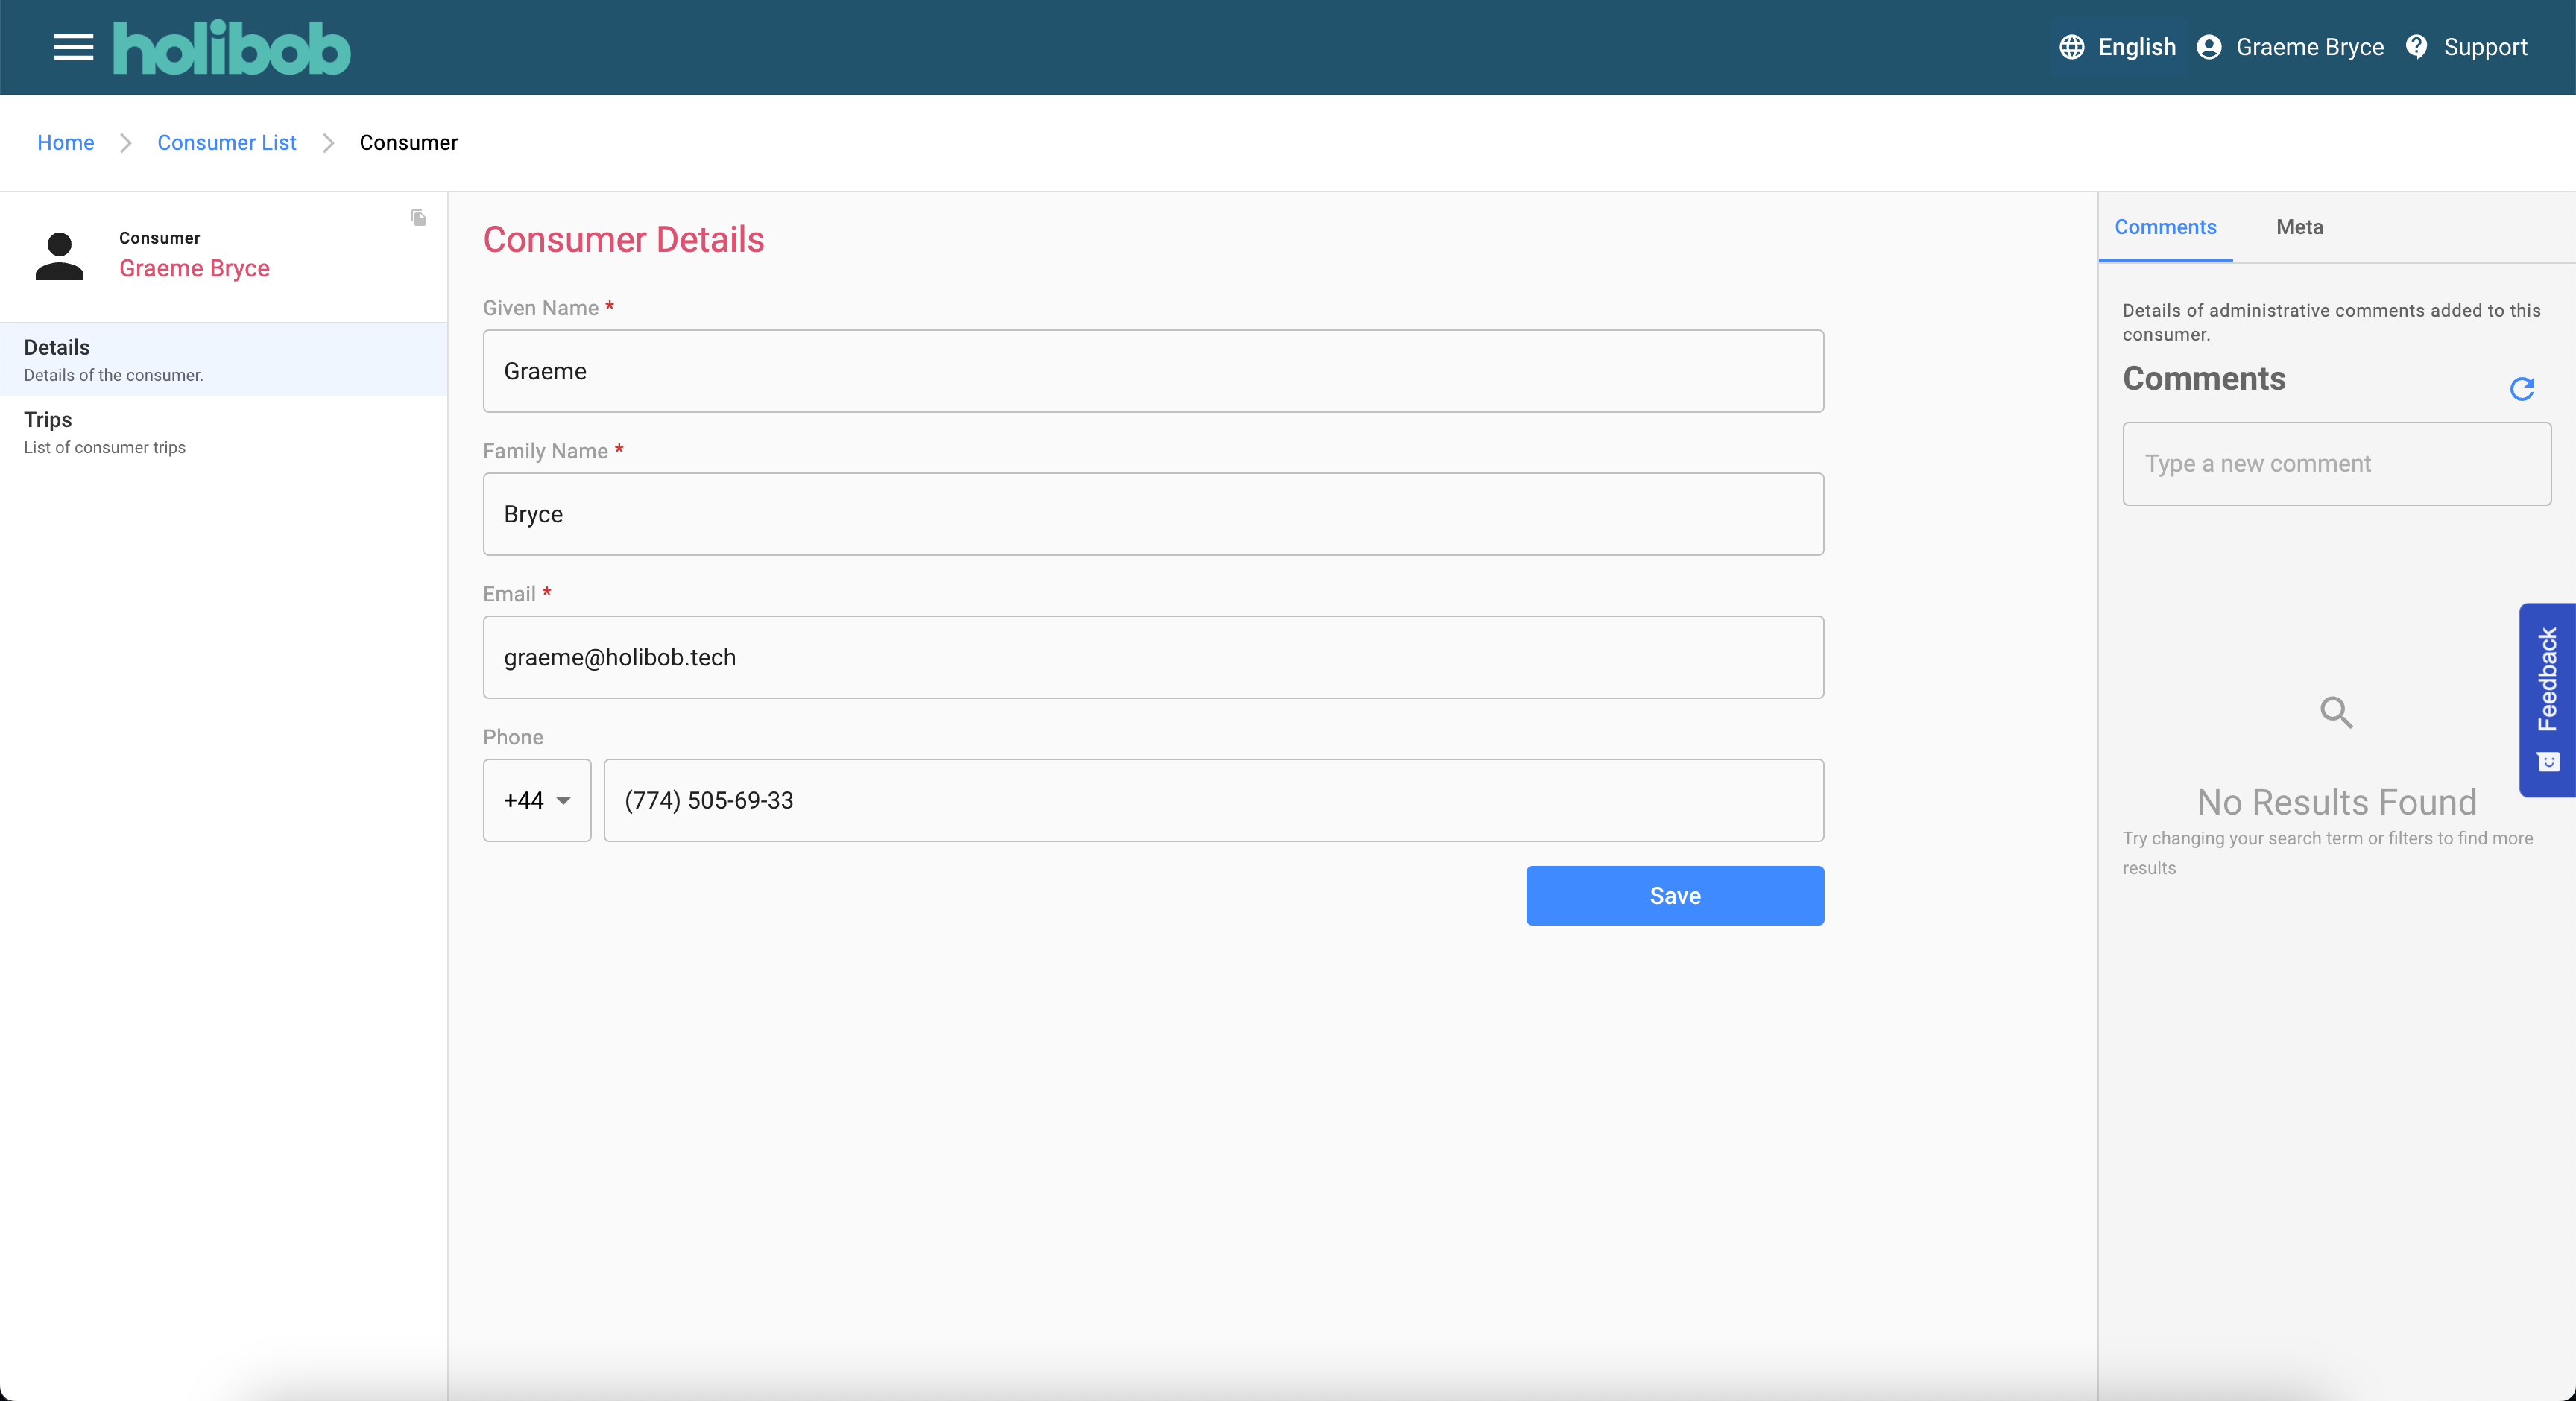This screenshot has width=2576, height=1401.
Task: Select the Comments tab
Action: 2165,227
